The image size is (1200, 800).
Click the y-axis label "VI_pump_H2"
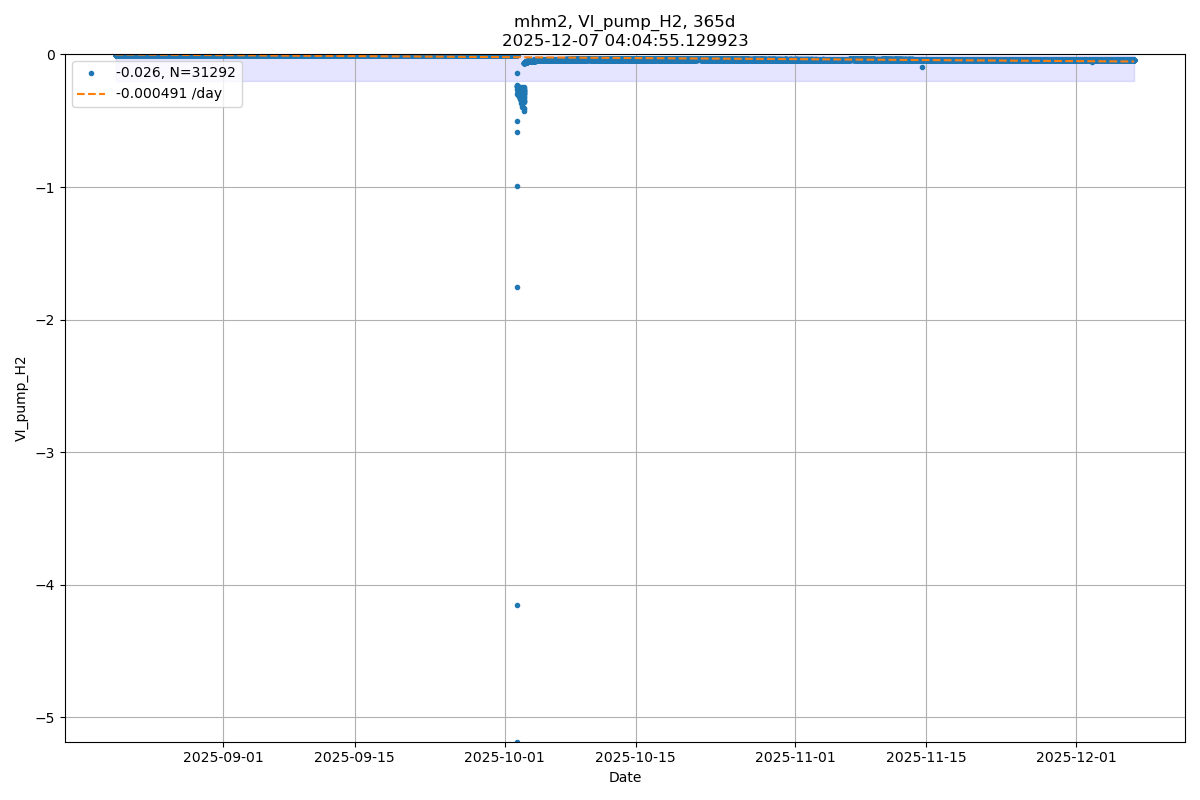click(x=21, y=398)
